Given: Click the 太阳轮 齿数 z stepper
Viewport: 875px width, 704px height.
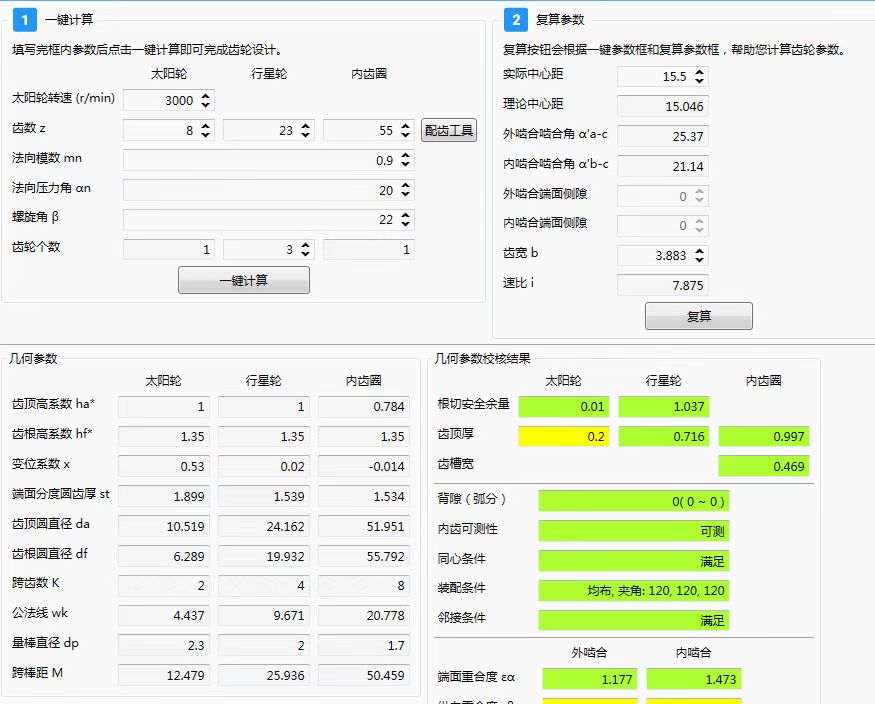Looking at the screenshot, I should click(x=206, y=130).
